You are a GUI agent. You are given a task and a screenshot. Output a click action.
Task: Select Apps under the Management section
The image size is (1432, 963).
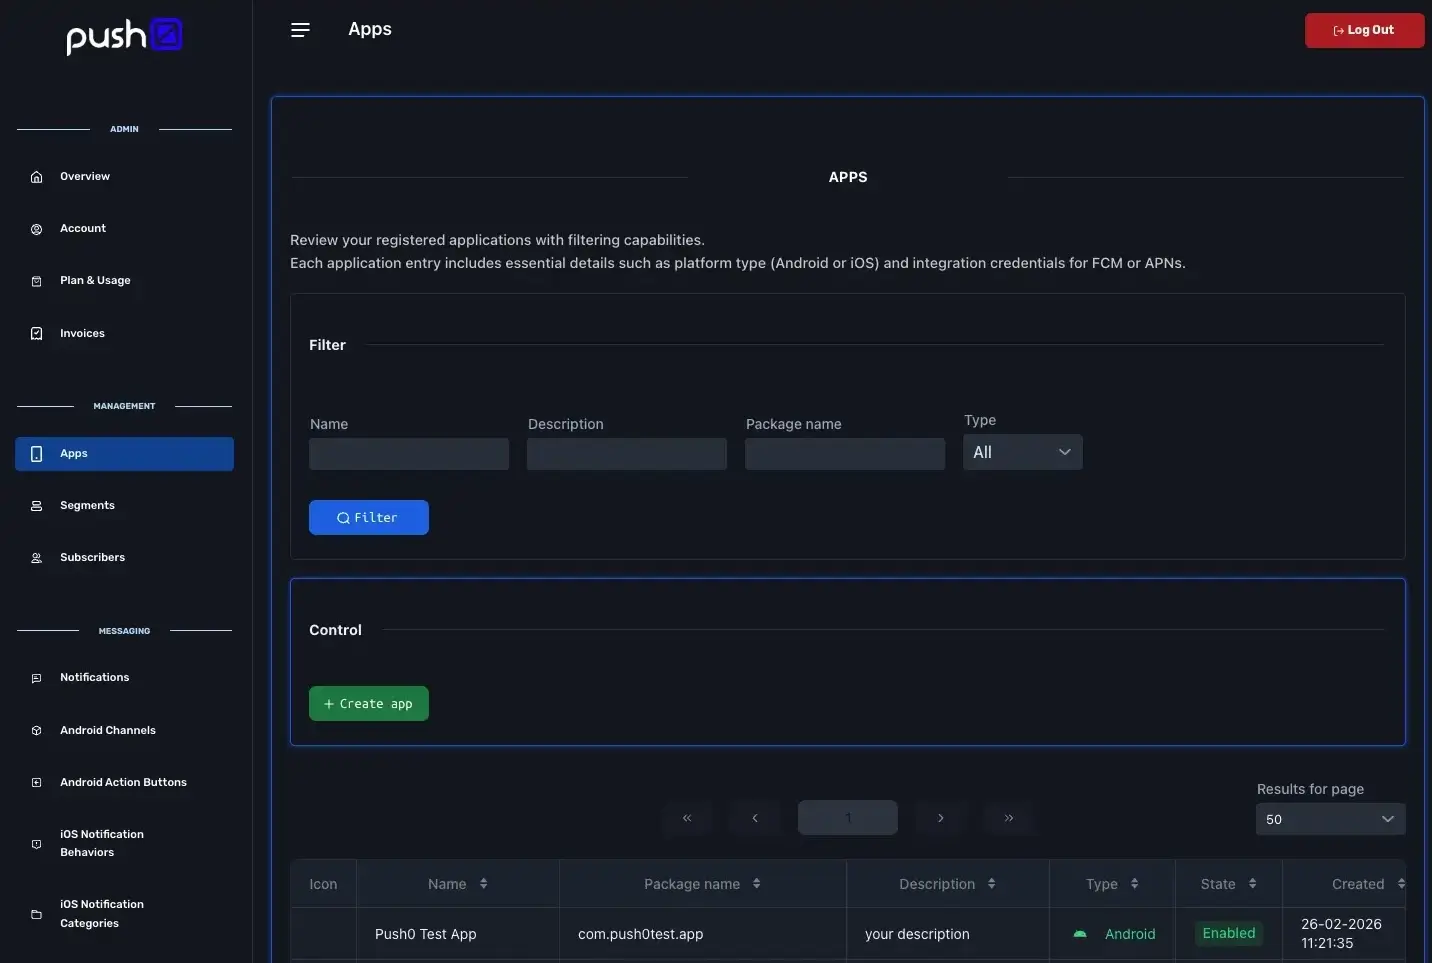(x=74, y=453)
